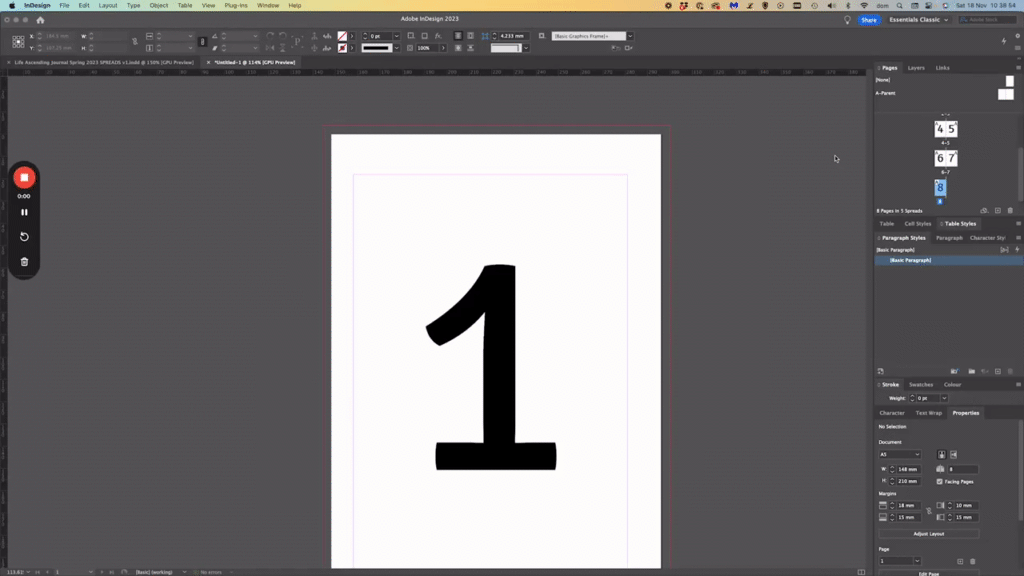Switch to the Colour panel tab
The height and width of the screenshot is (576, 1024).
point(952,385)
